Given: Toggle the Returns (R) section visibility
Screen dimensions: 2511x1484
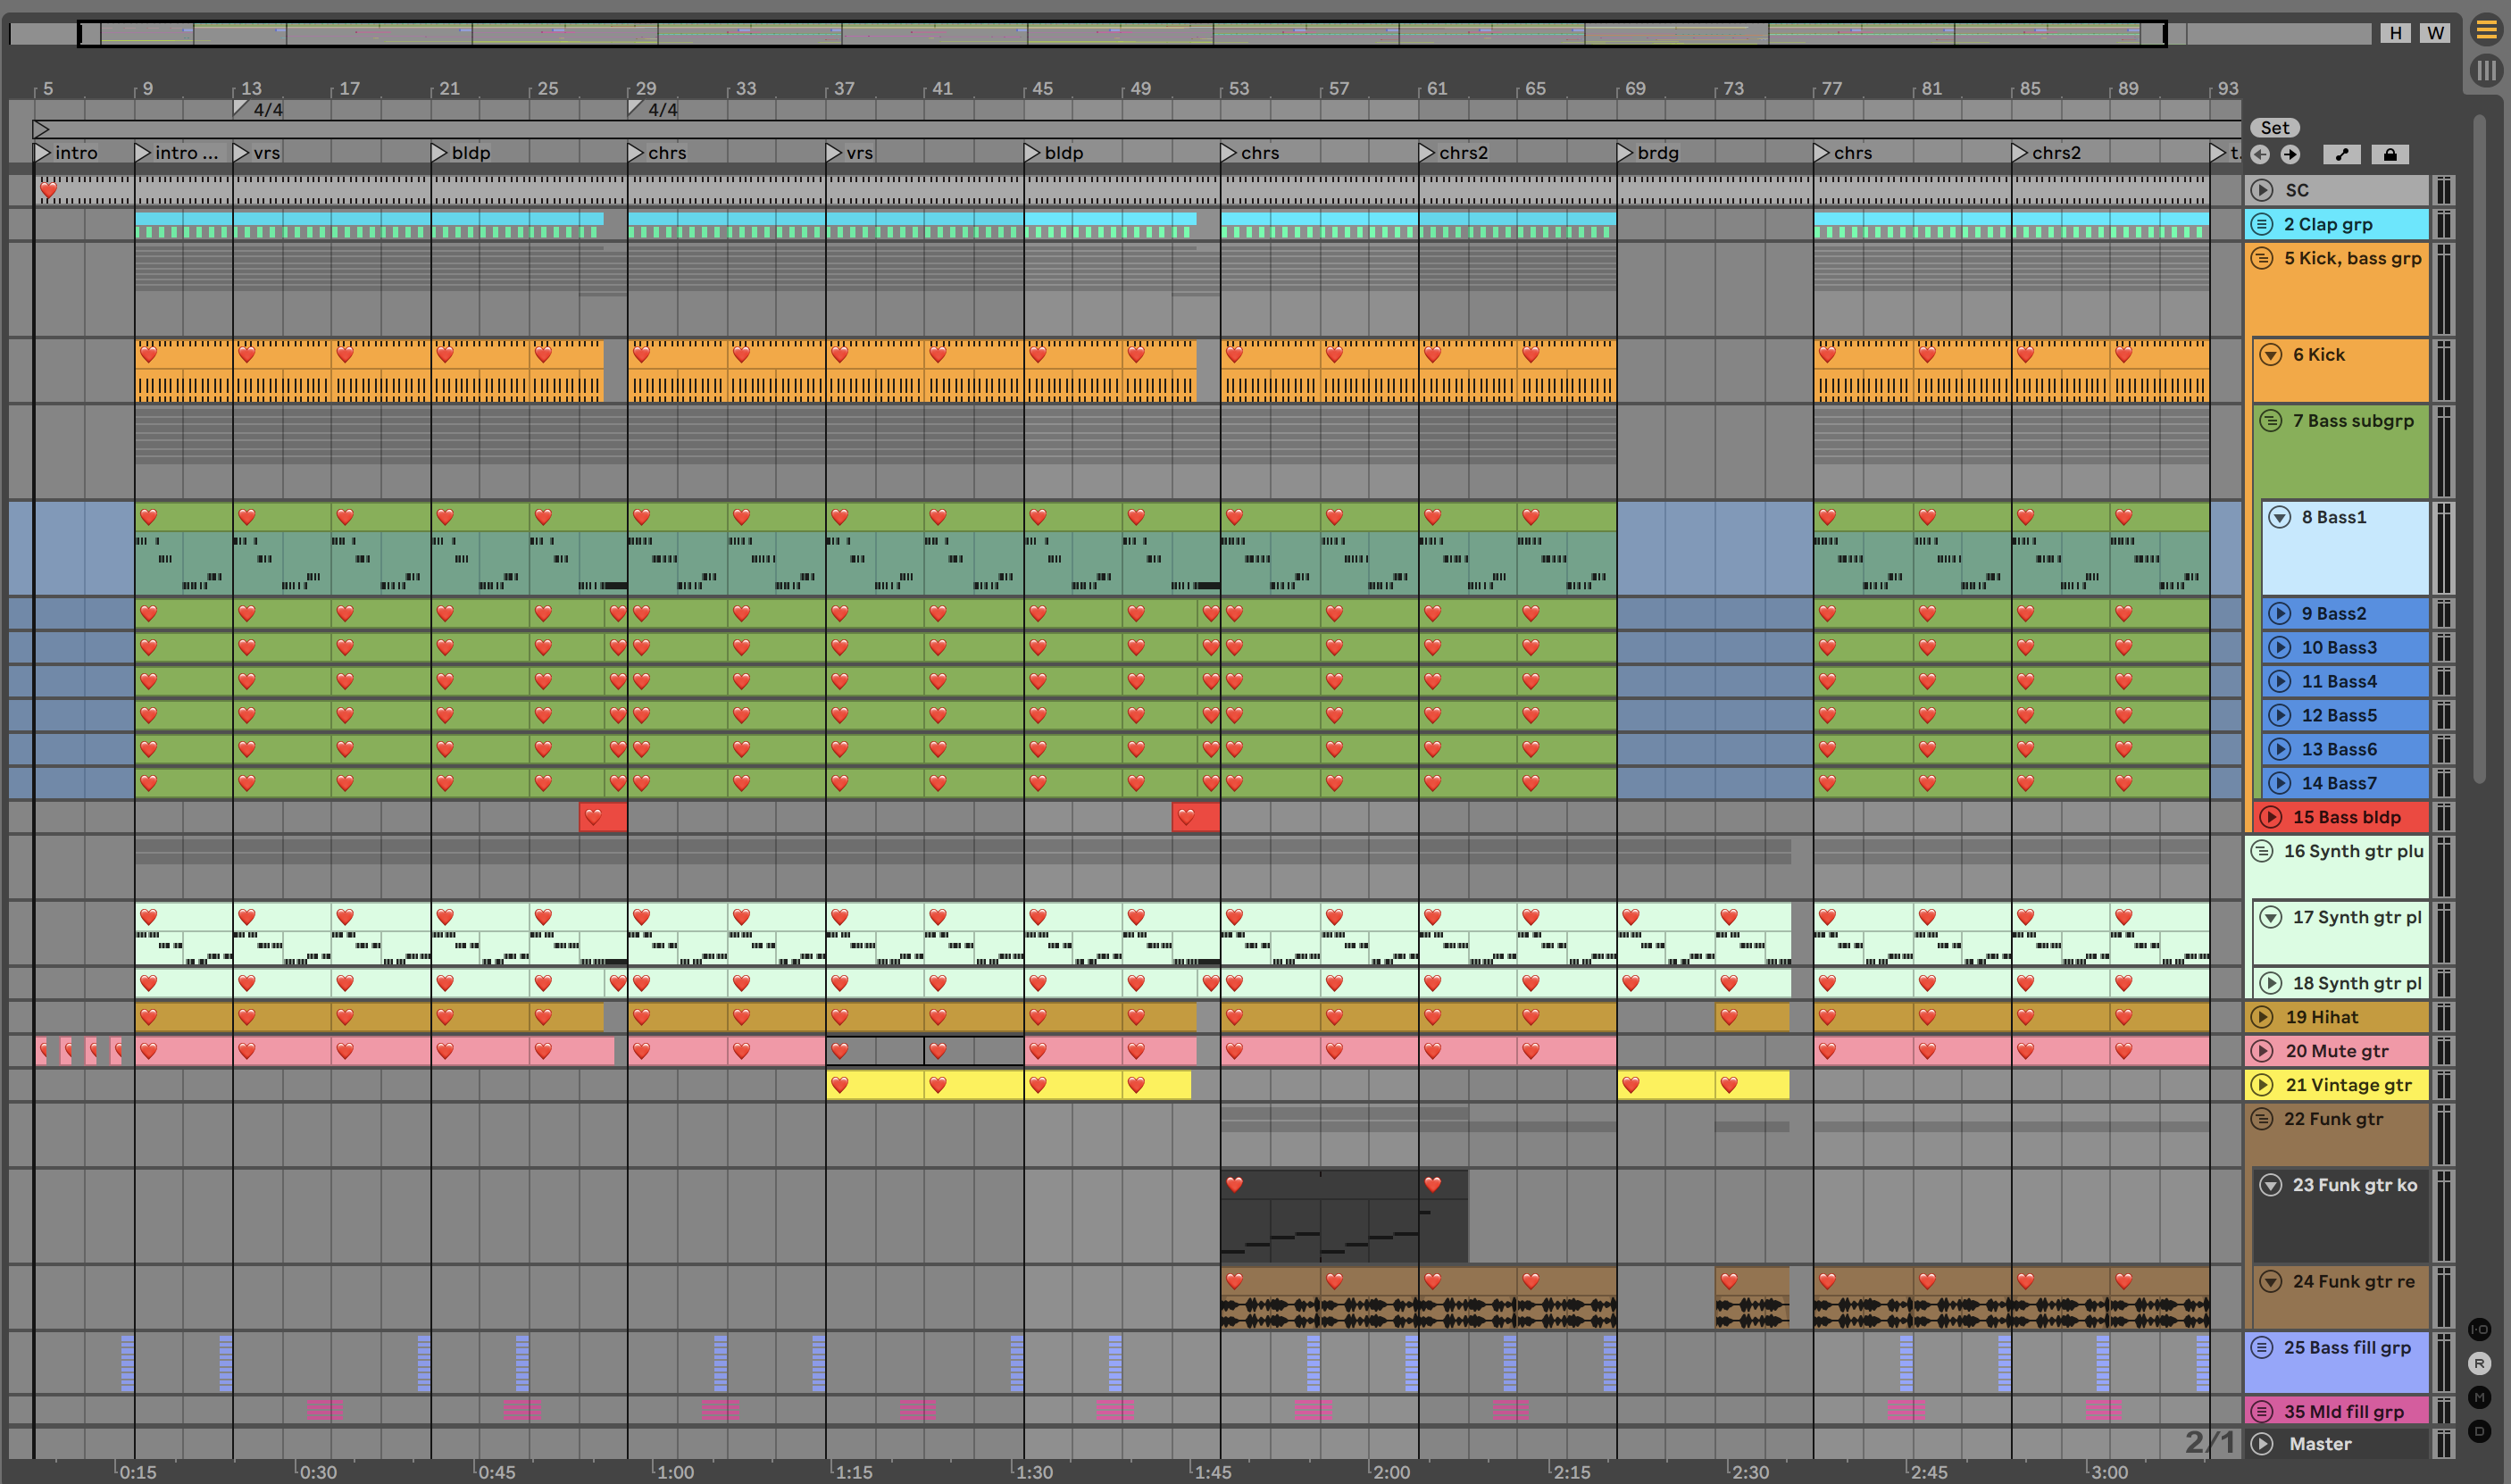Looking at the screenshot, I should click(x=2479, y=1363).
